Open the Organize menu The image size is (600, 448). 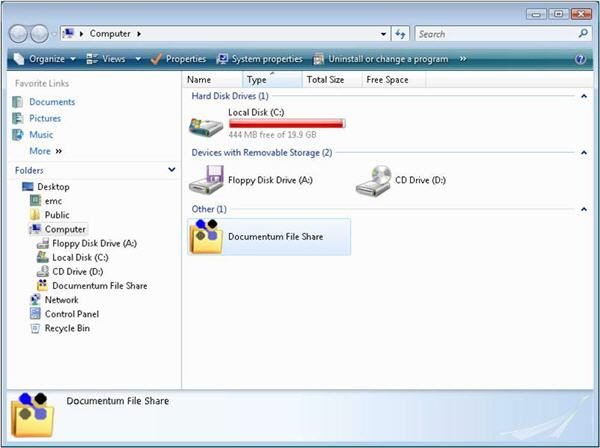[45, 59]
